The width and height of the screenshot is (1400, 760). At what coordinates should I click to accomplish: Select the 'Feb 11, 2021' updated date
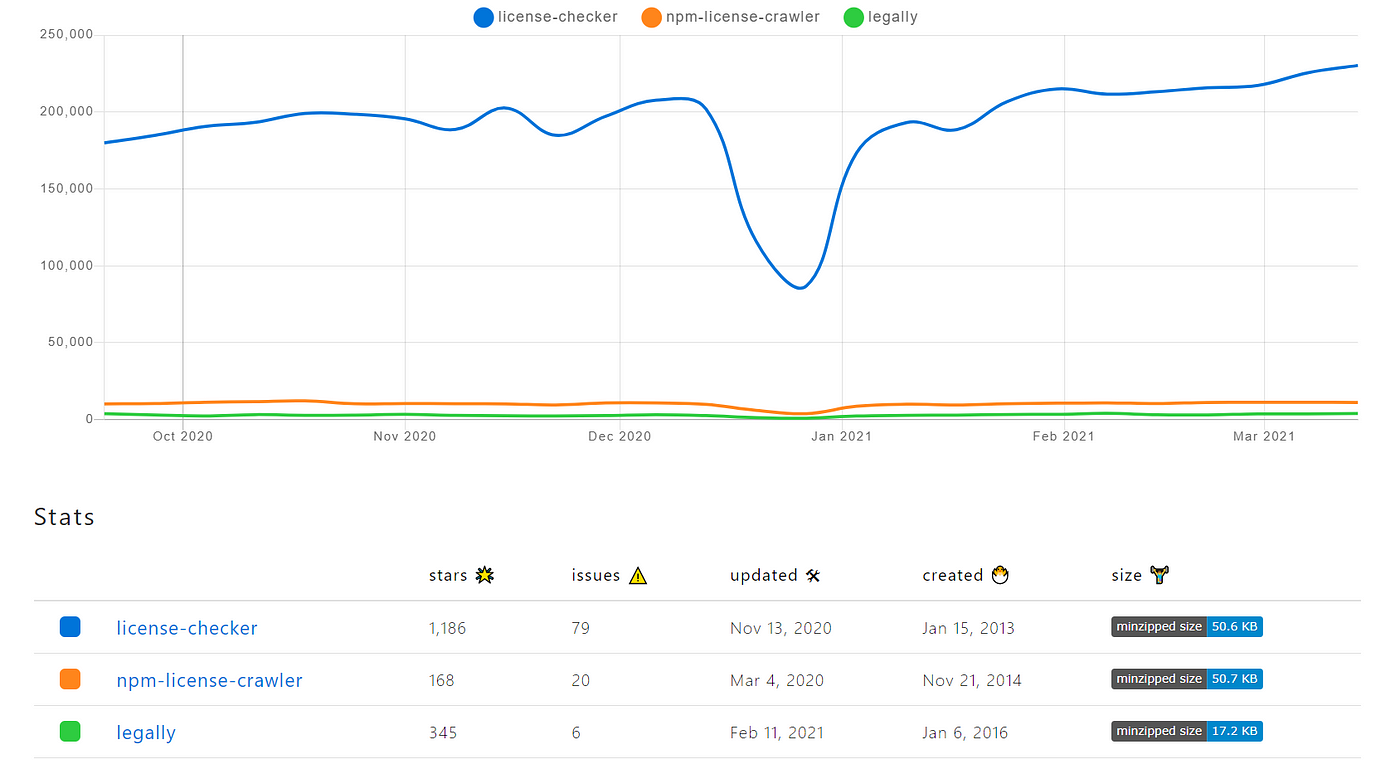(x=777, y=732)
